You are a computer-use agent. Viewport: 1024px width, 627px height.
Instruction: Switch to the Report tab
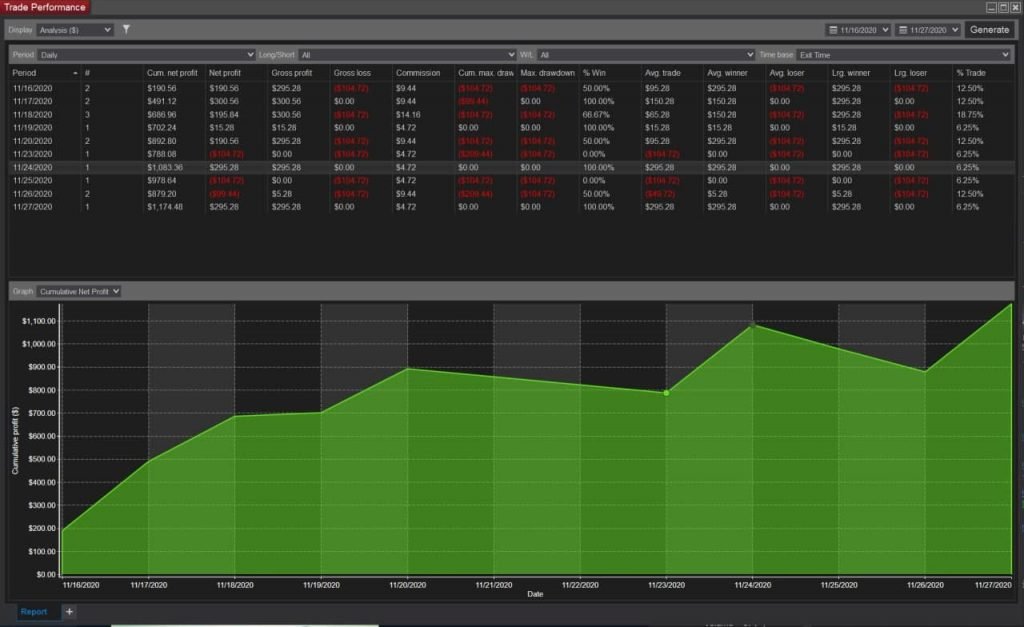click(34, 611)
